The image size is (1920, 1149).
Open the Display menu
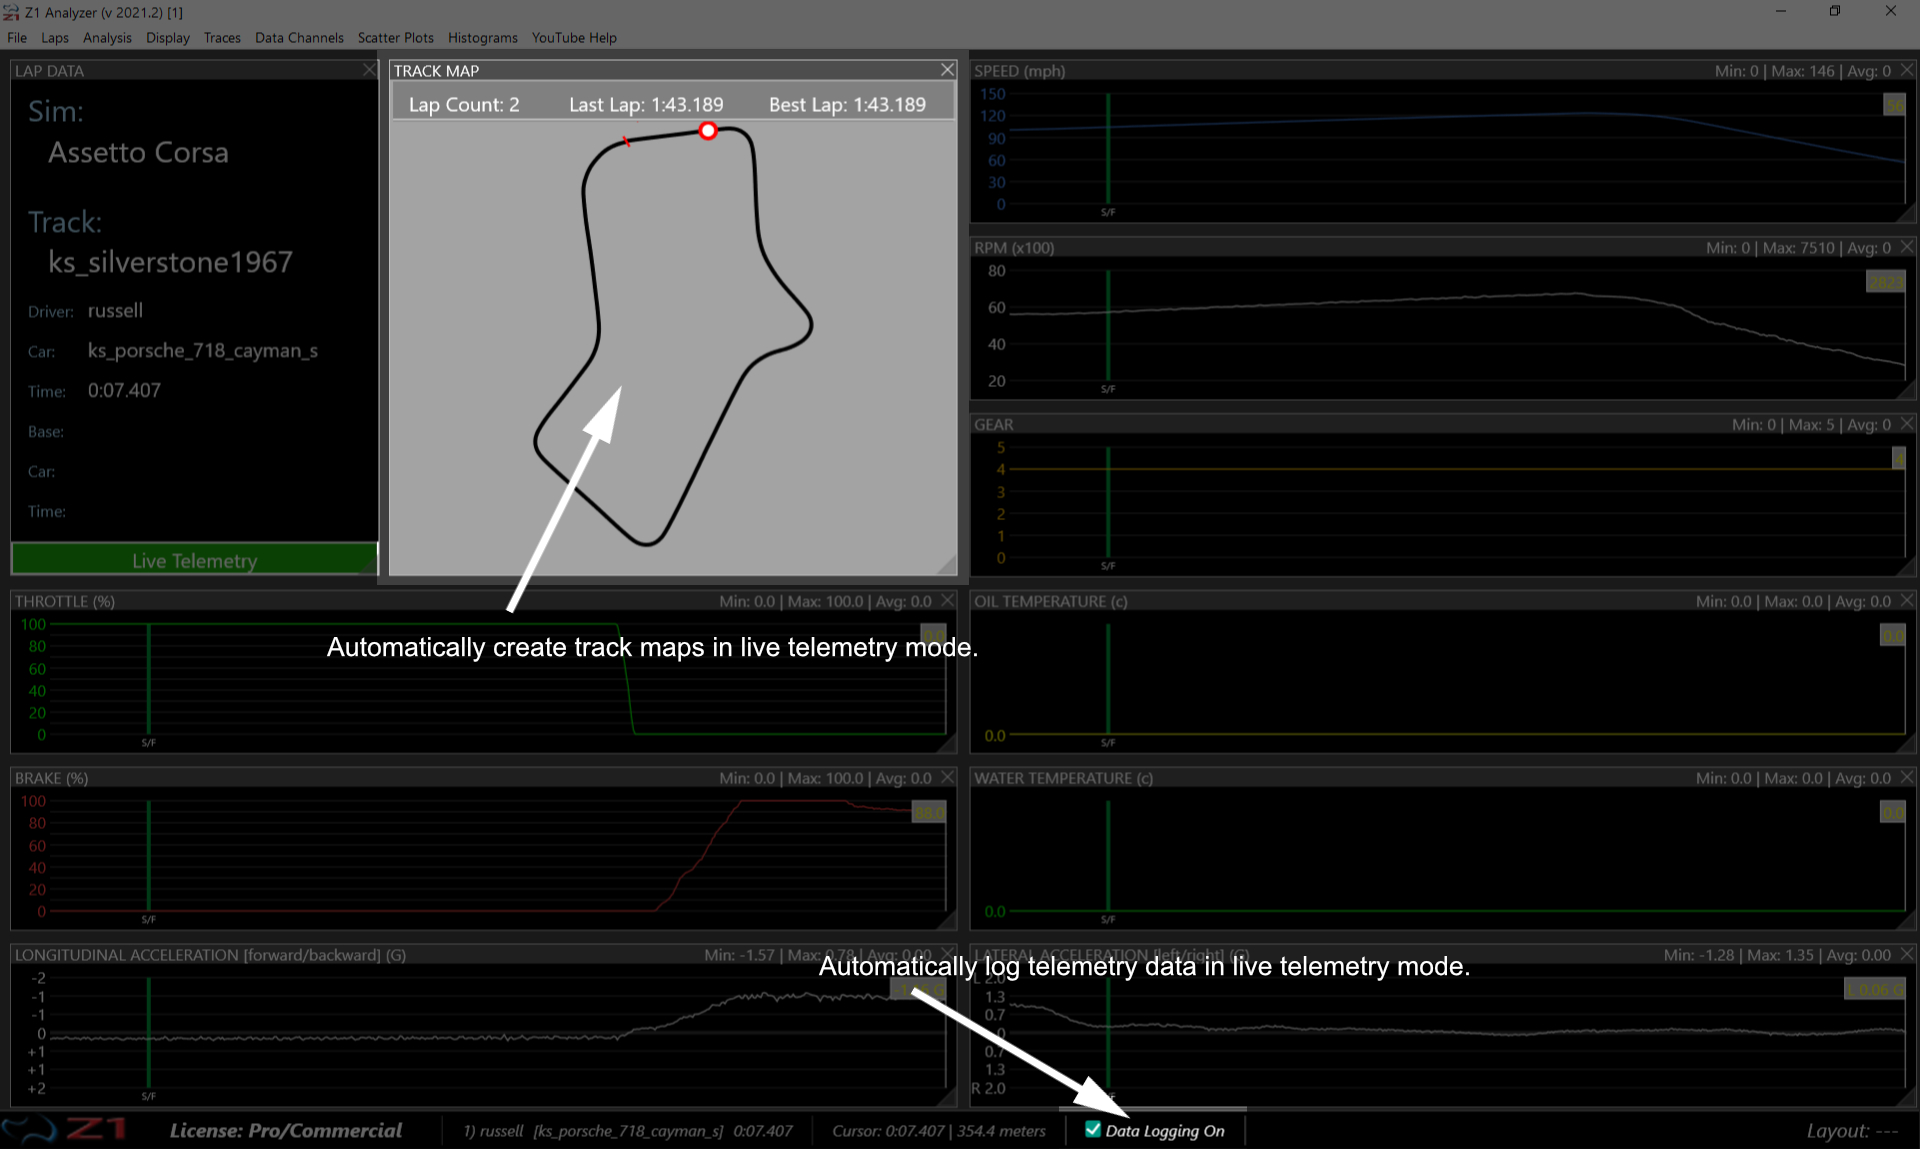click(168, 38)
